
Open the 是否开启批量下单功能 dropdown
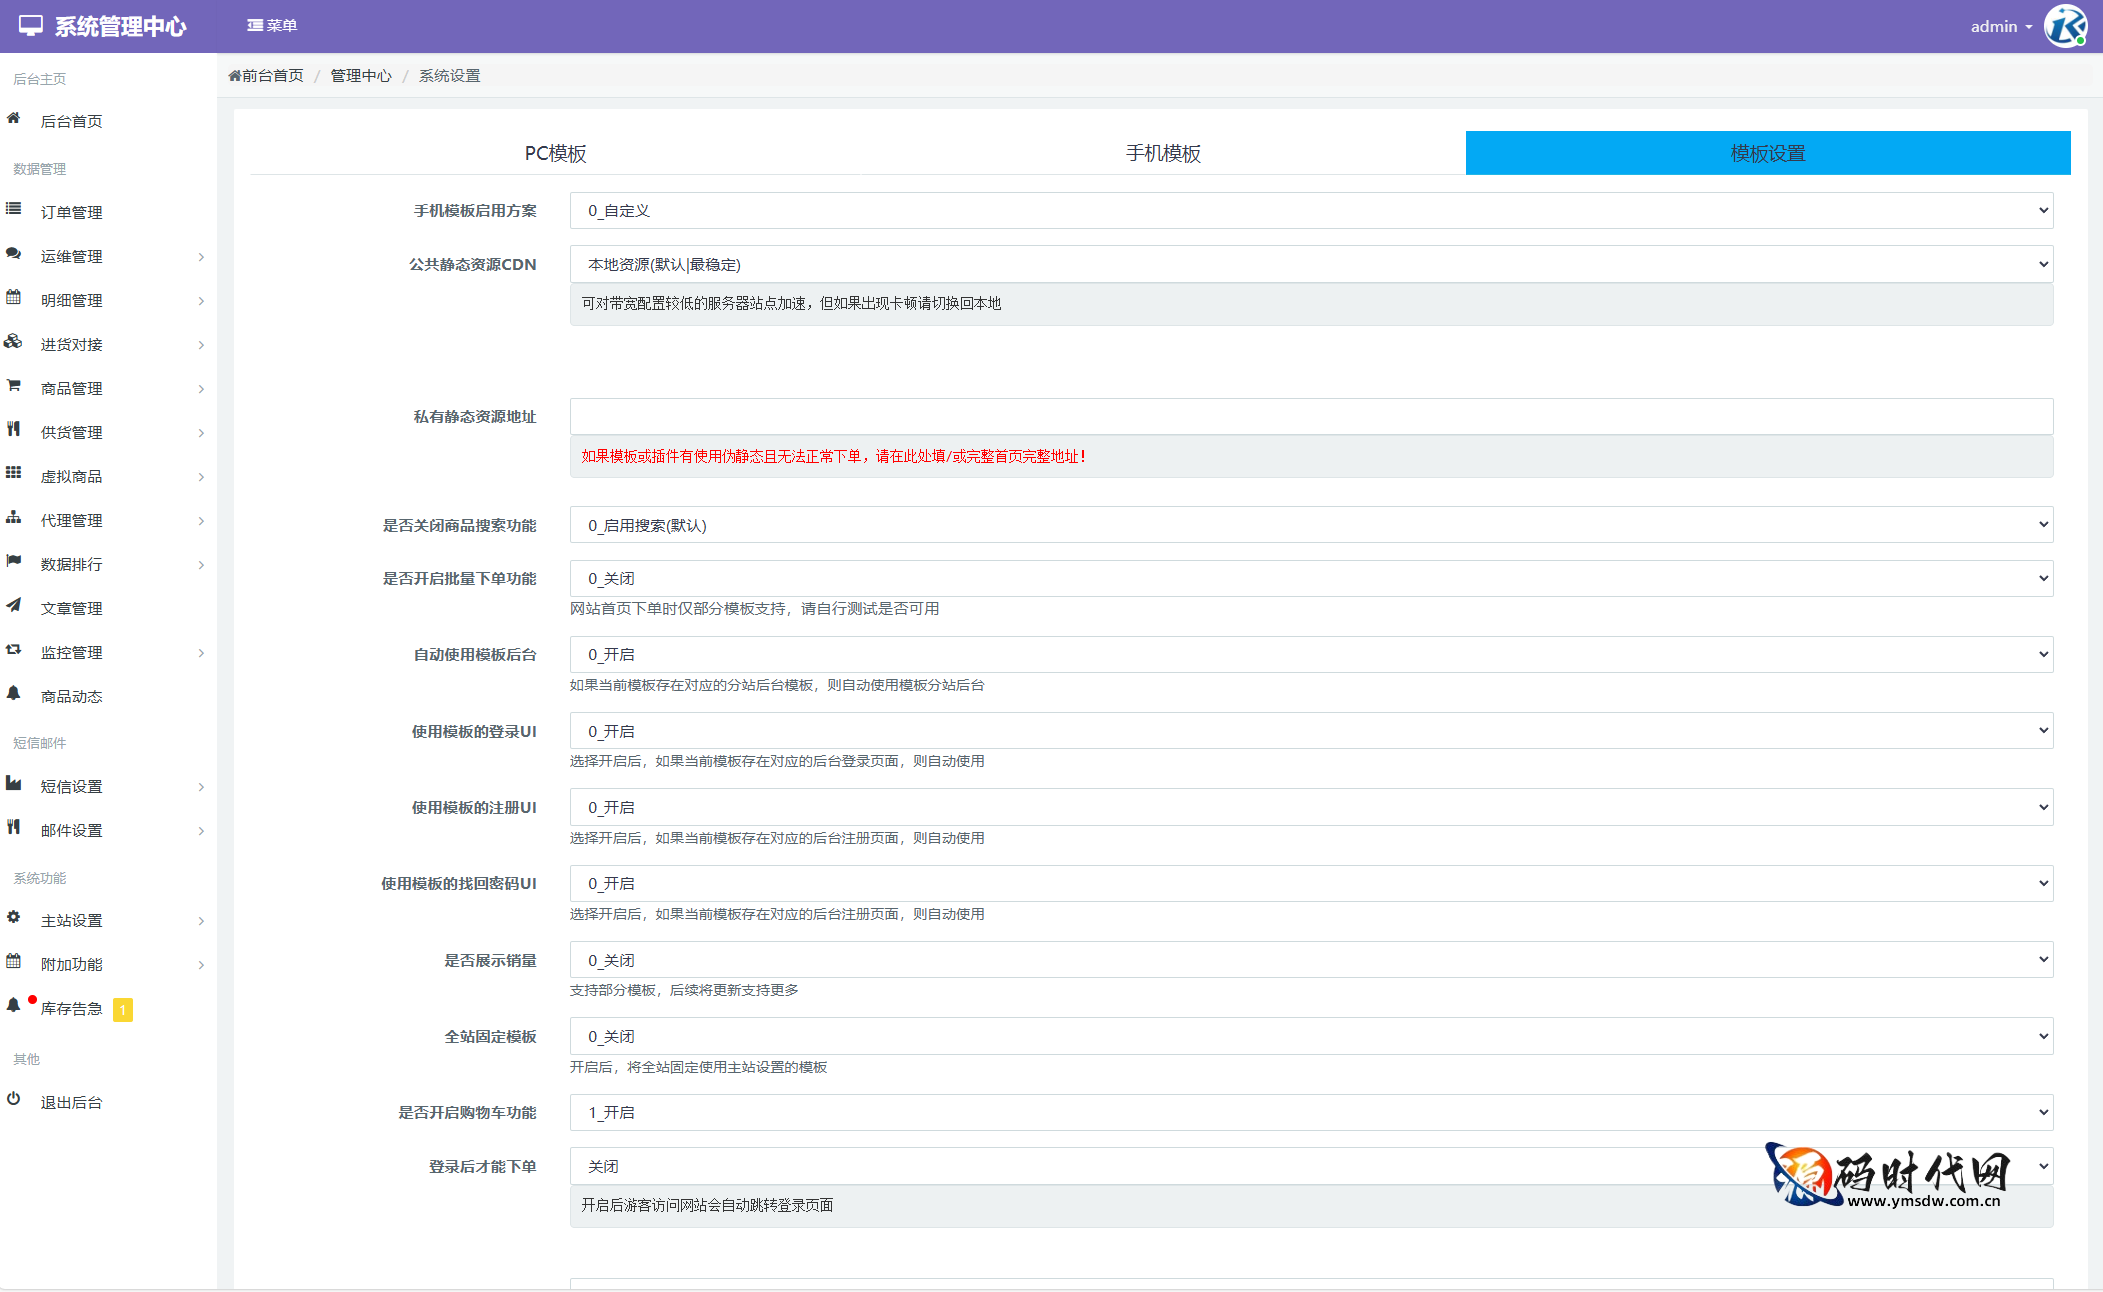[x=1310, y=579]
